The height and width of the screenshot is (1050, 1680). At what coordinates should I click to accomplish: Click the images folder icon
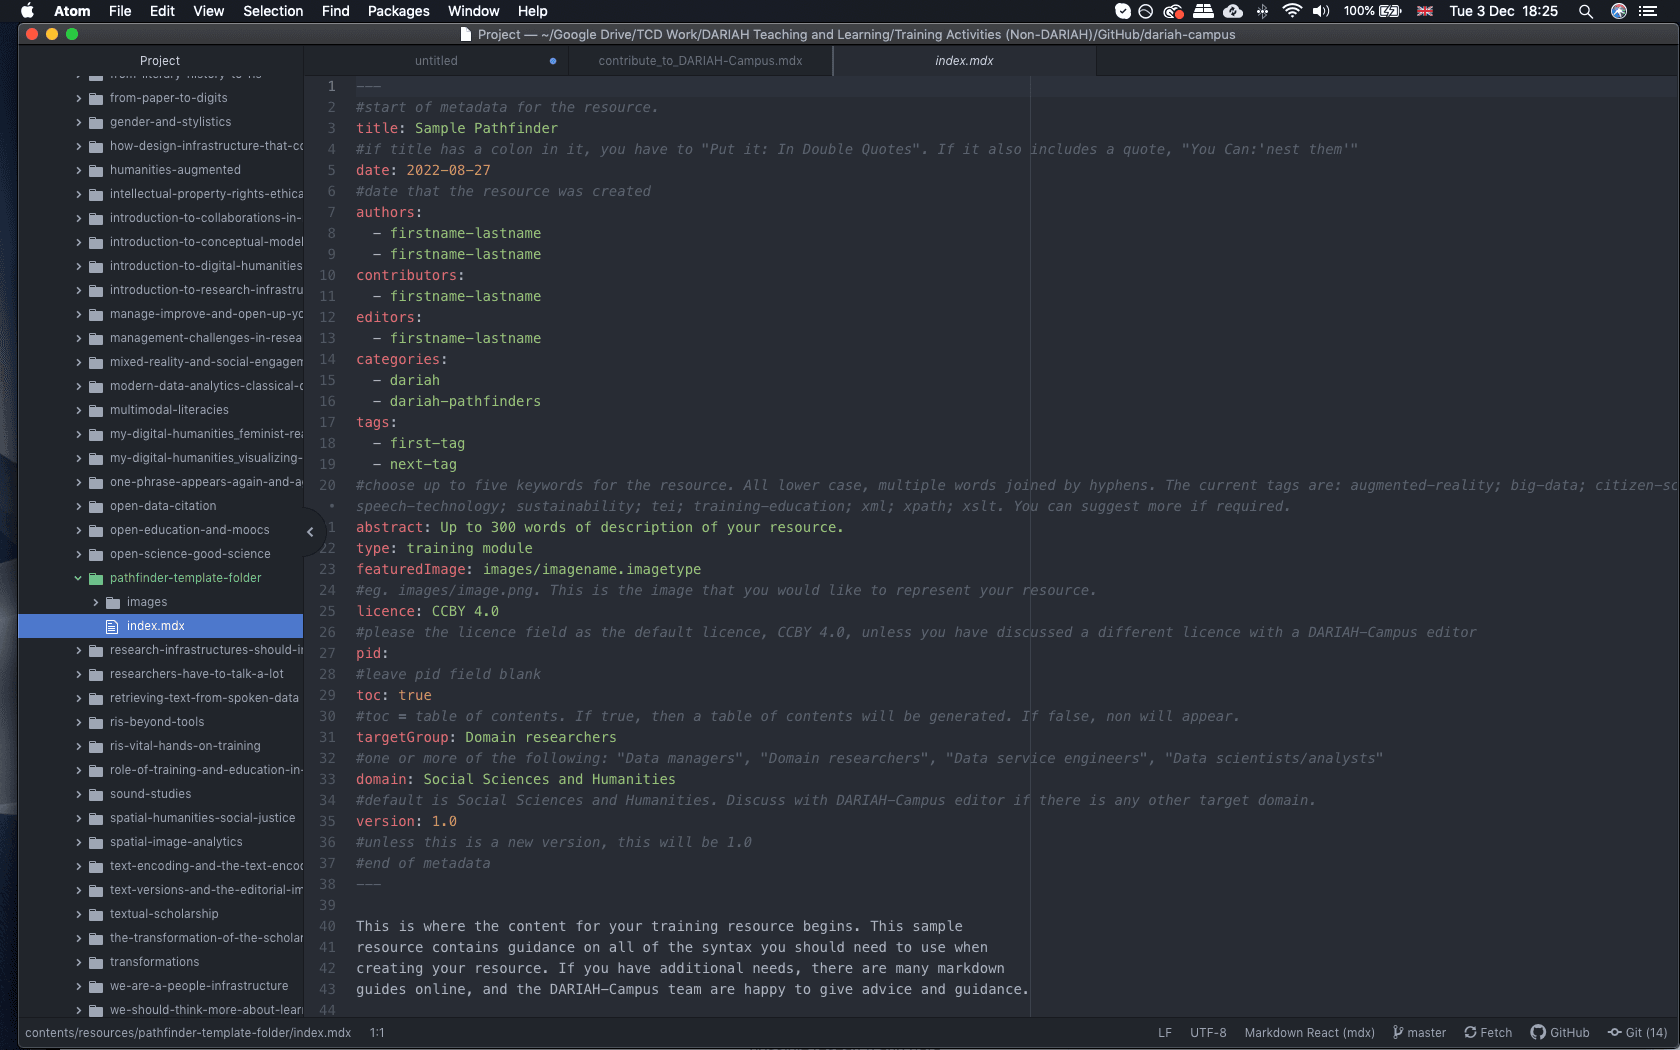112,602
